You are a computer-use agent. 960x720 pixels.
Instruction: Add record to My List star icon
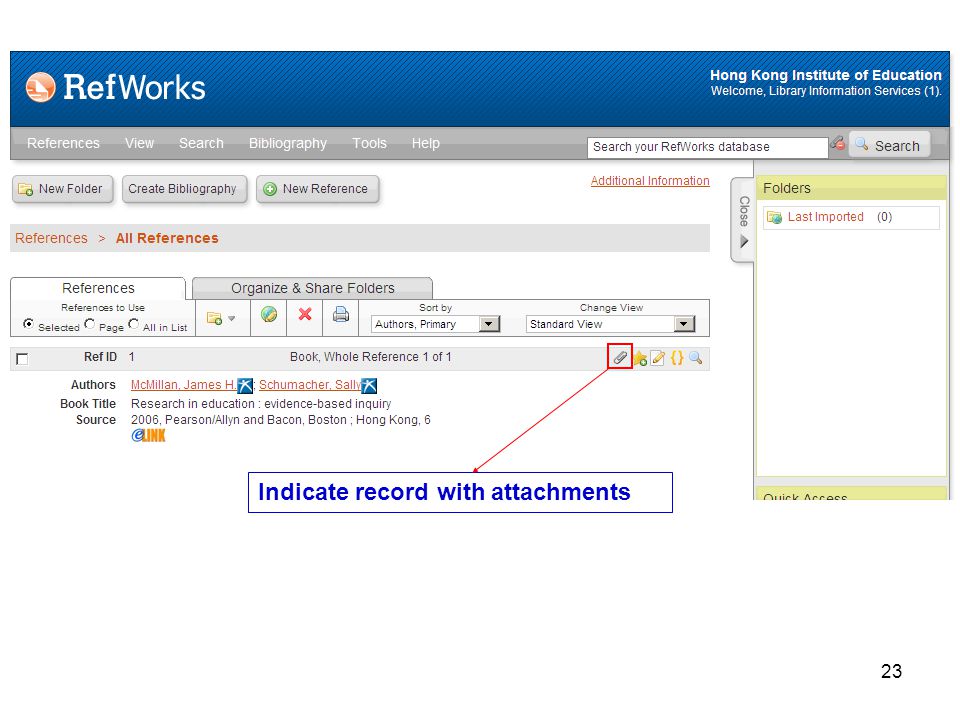[x=640, y=358]
